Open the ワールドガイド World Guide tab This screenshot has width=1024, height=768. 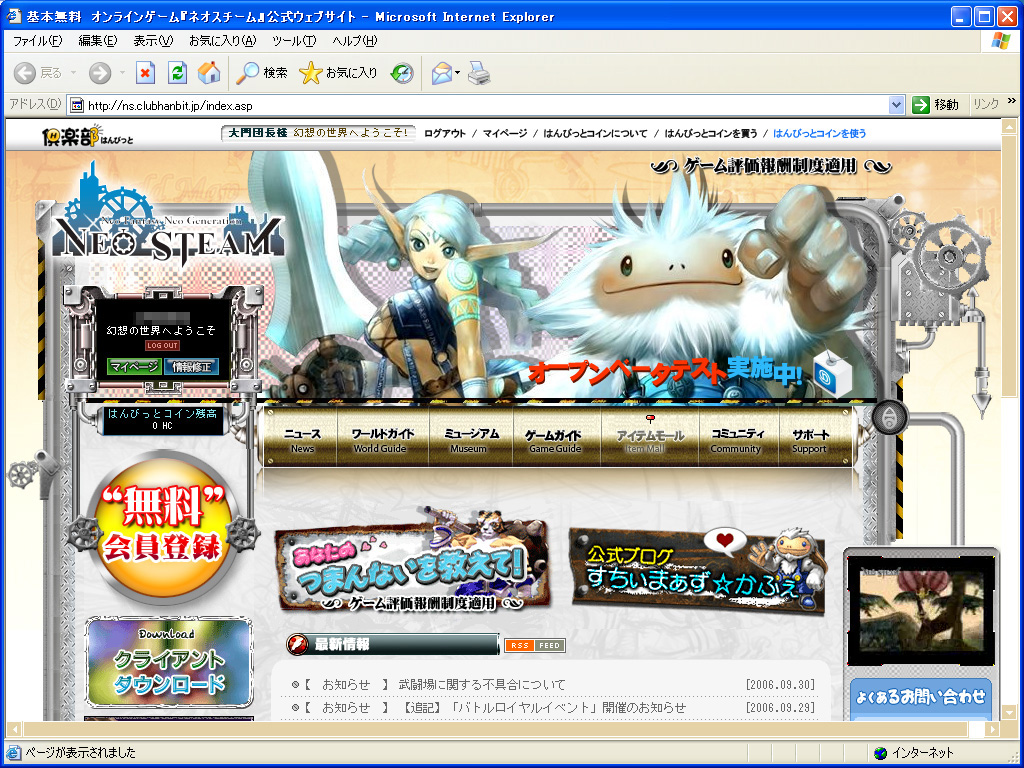point(383,440)
